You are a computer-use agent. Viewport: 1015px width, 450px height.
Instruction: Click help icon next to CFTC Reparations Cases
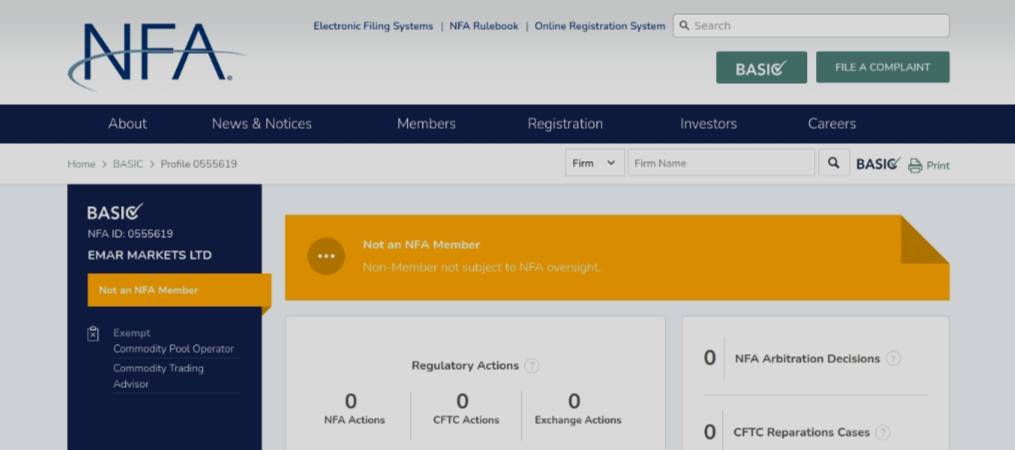click(x=883, y=433)
